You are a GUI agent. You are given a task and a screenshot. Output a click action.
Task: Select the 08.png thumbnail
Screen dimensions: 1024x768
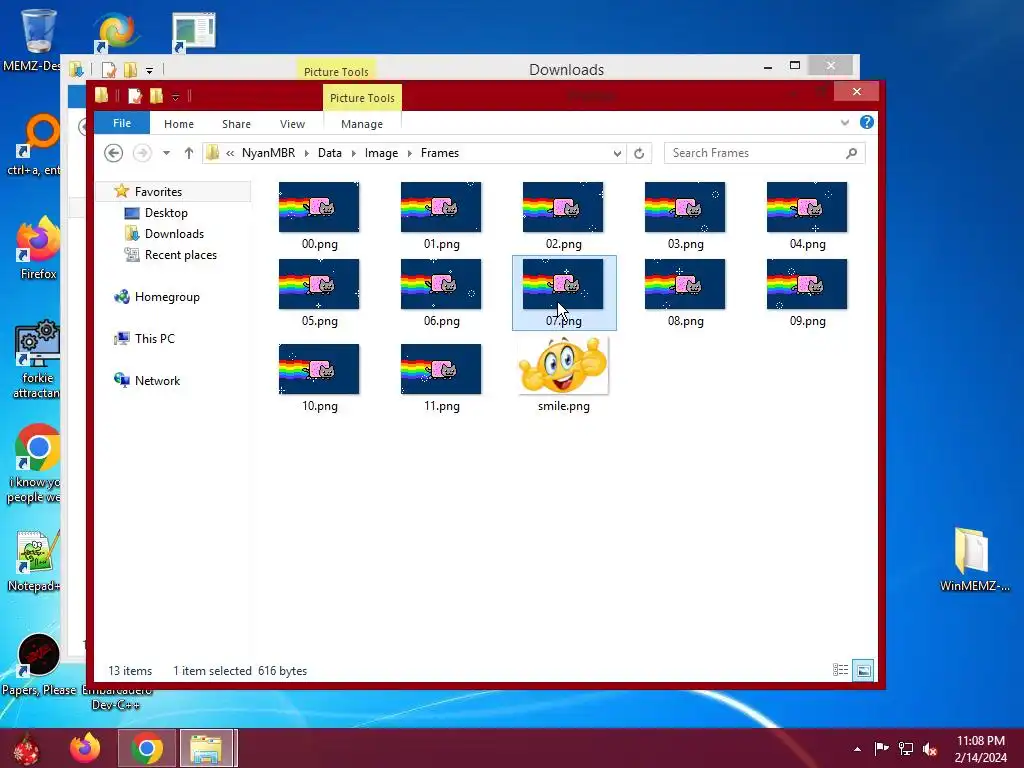(685, 284)
